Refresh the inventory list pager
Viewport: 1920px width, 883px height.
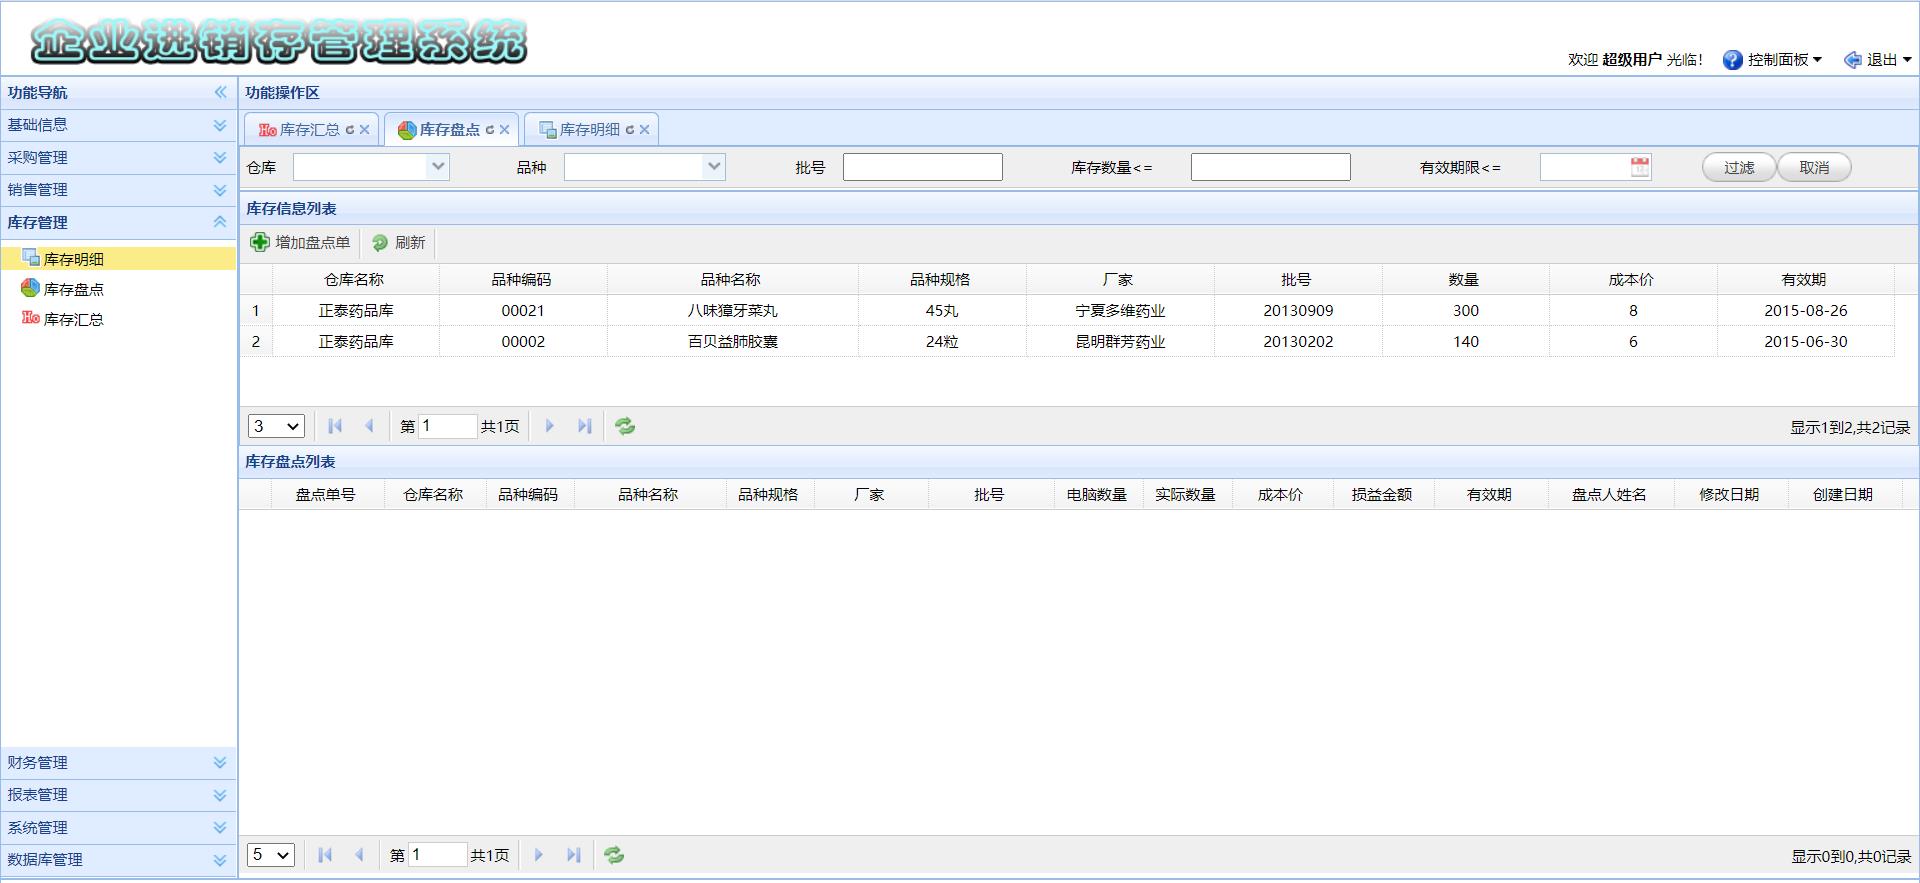click(625, 426)
